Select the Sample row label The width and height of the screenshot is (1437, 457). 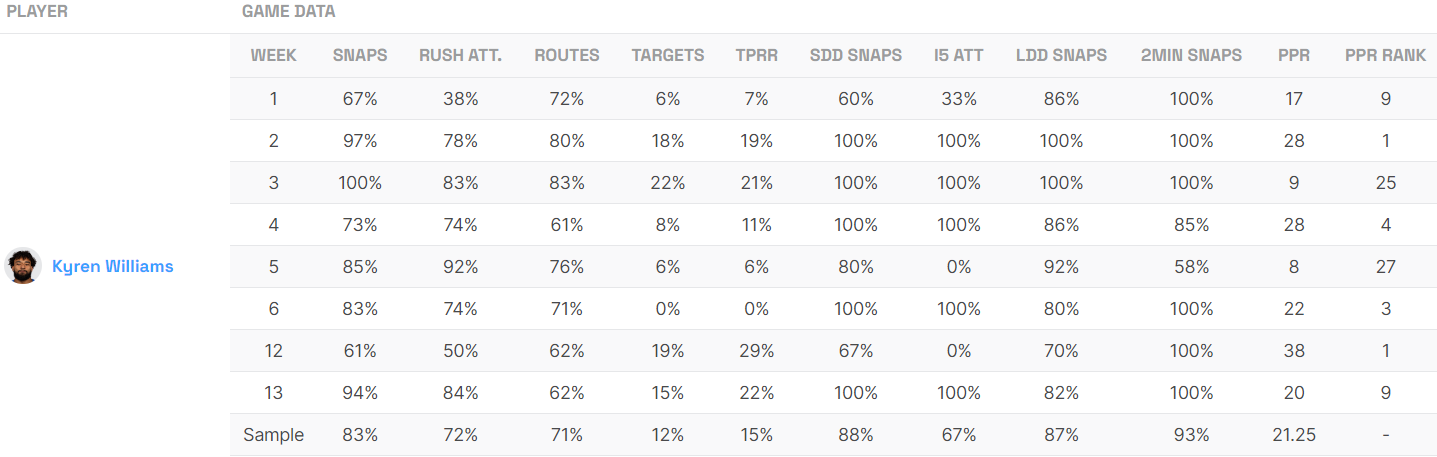(x=273, y=435)
